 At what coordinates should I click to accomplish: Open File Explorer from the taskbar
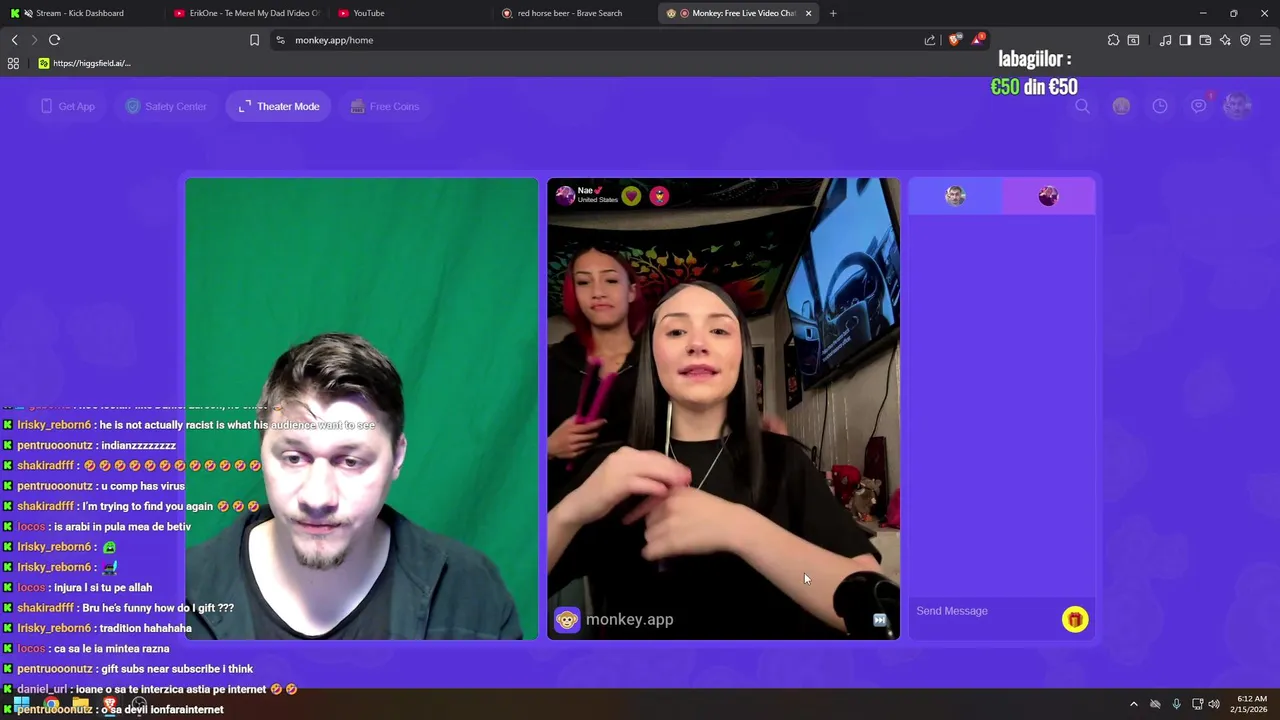click(80, 704)
